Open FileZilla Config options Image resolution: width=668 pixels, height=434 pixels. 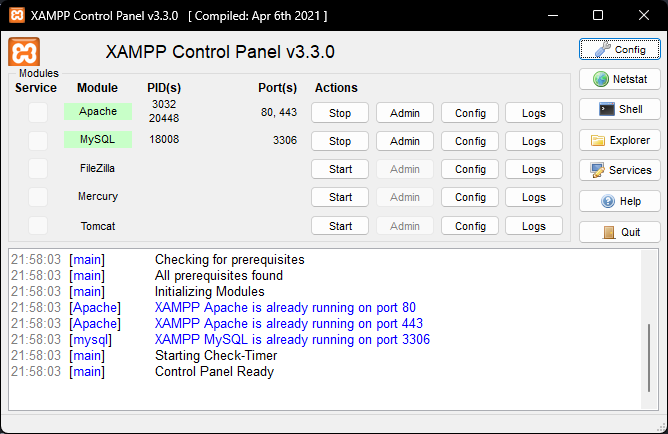click(470, 169)
